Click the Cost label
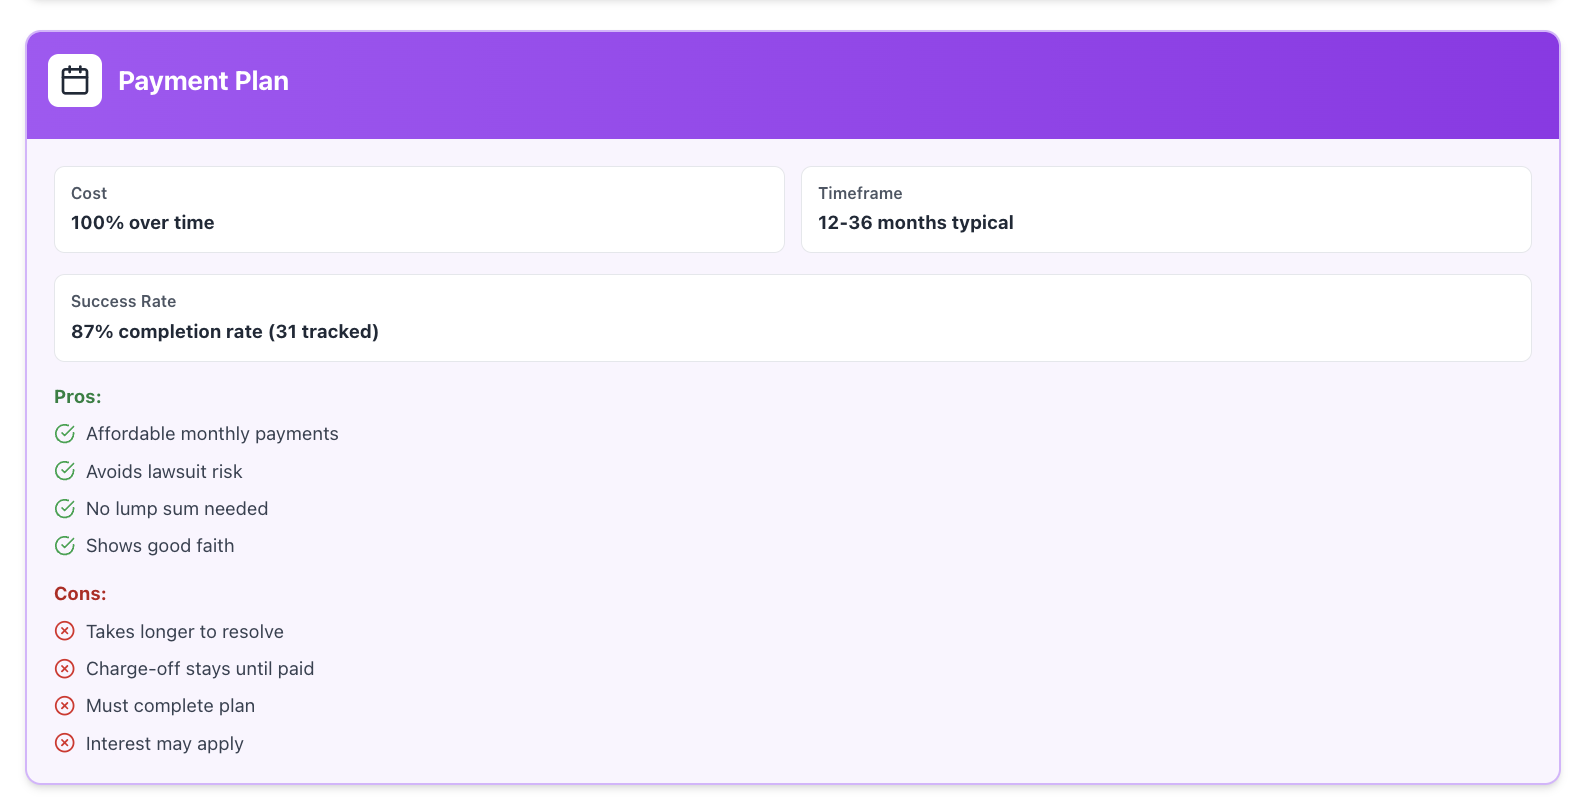 tap(89, 193)
